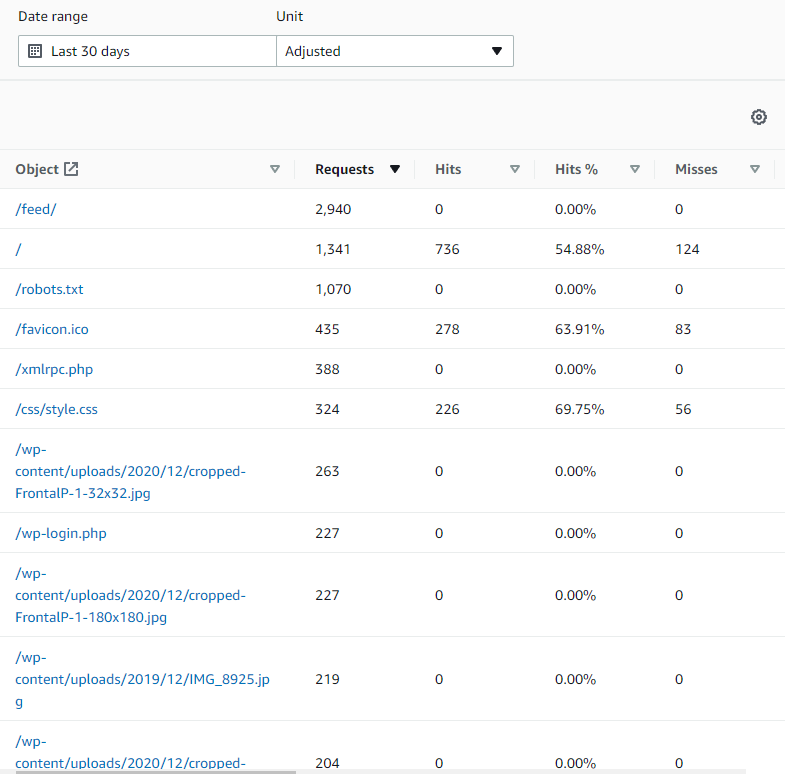Image resolution: width=785 pixels, height=774 pixels.
Task: Select the 736 hits value
Action: coord(447,249)
